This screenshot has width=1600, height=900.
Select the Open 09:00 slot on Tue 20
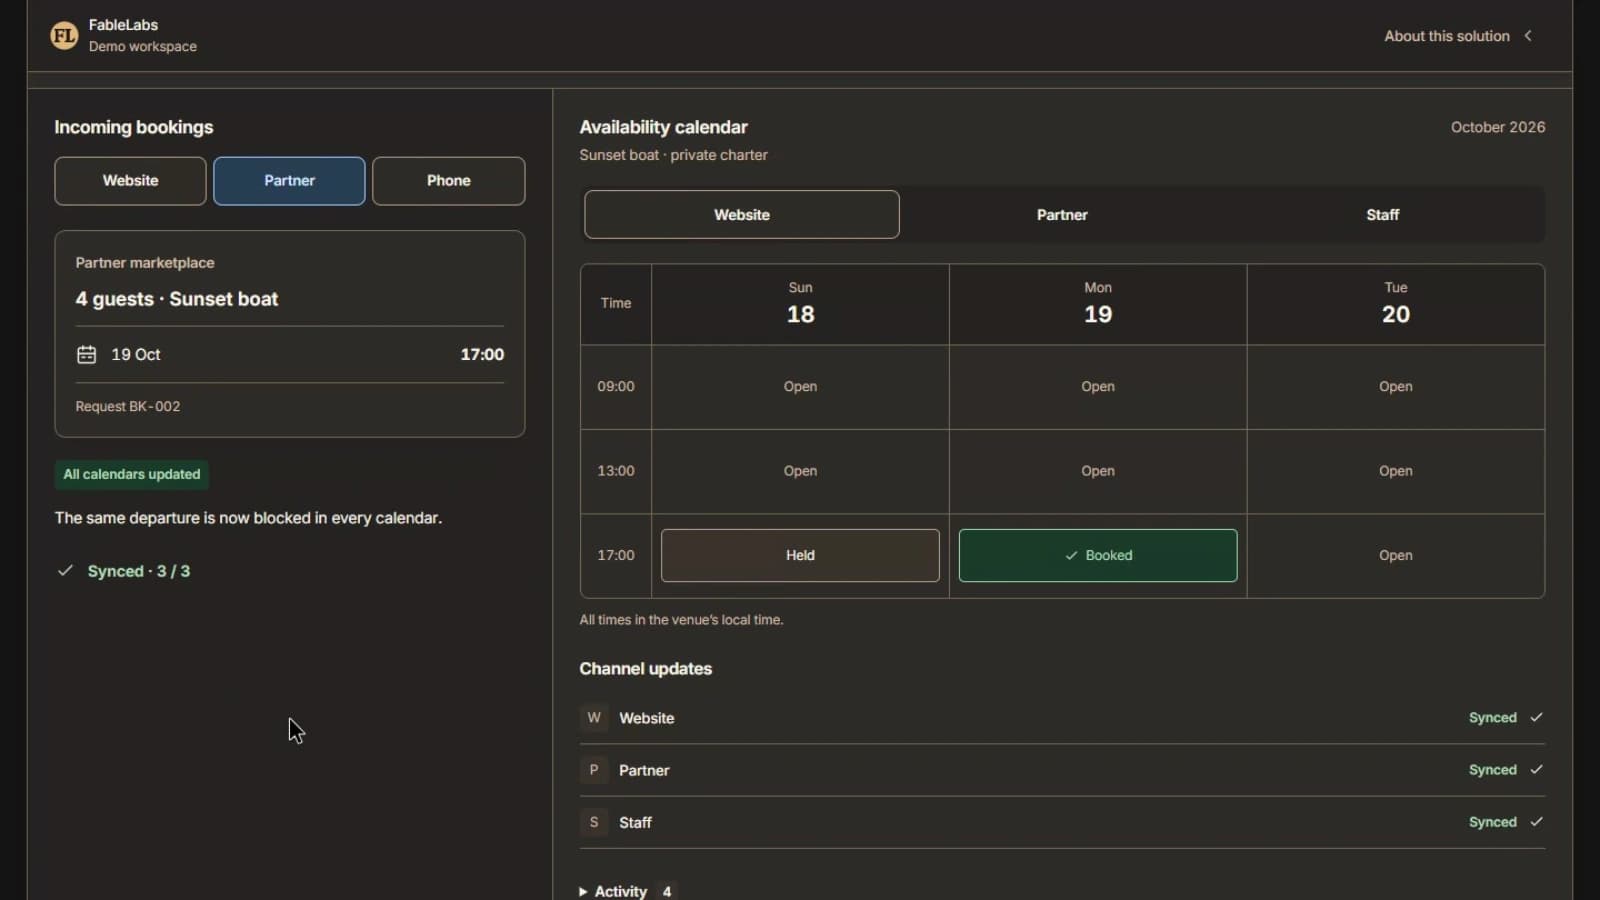click(x=1396, y=387)
